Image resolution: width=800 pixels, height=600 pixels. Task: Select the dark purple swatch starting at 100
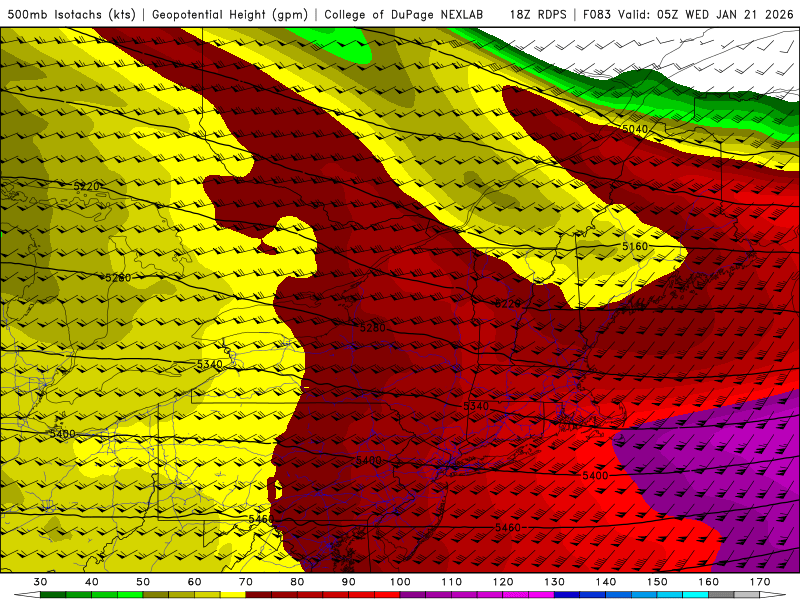click(x=413, y=595)
